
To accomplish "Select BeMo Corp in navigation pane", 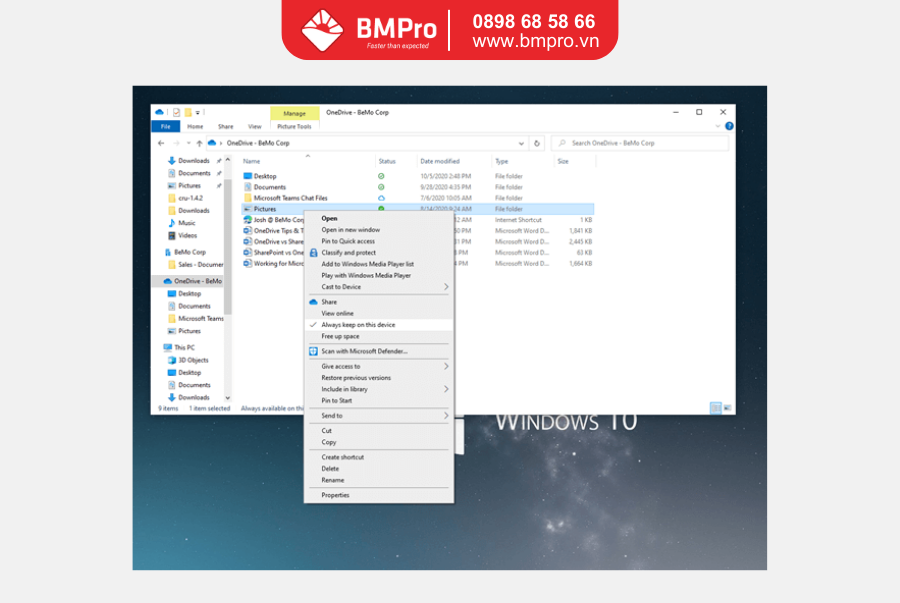I will [x=189, y=252].
